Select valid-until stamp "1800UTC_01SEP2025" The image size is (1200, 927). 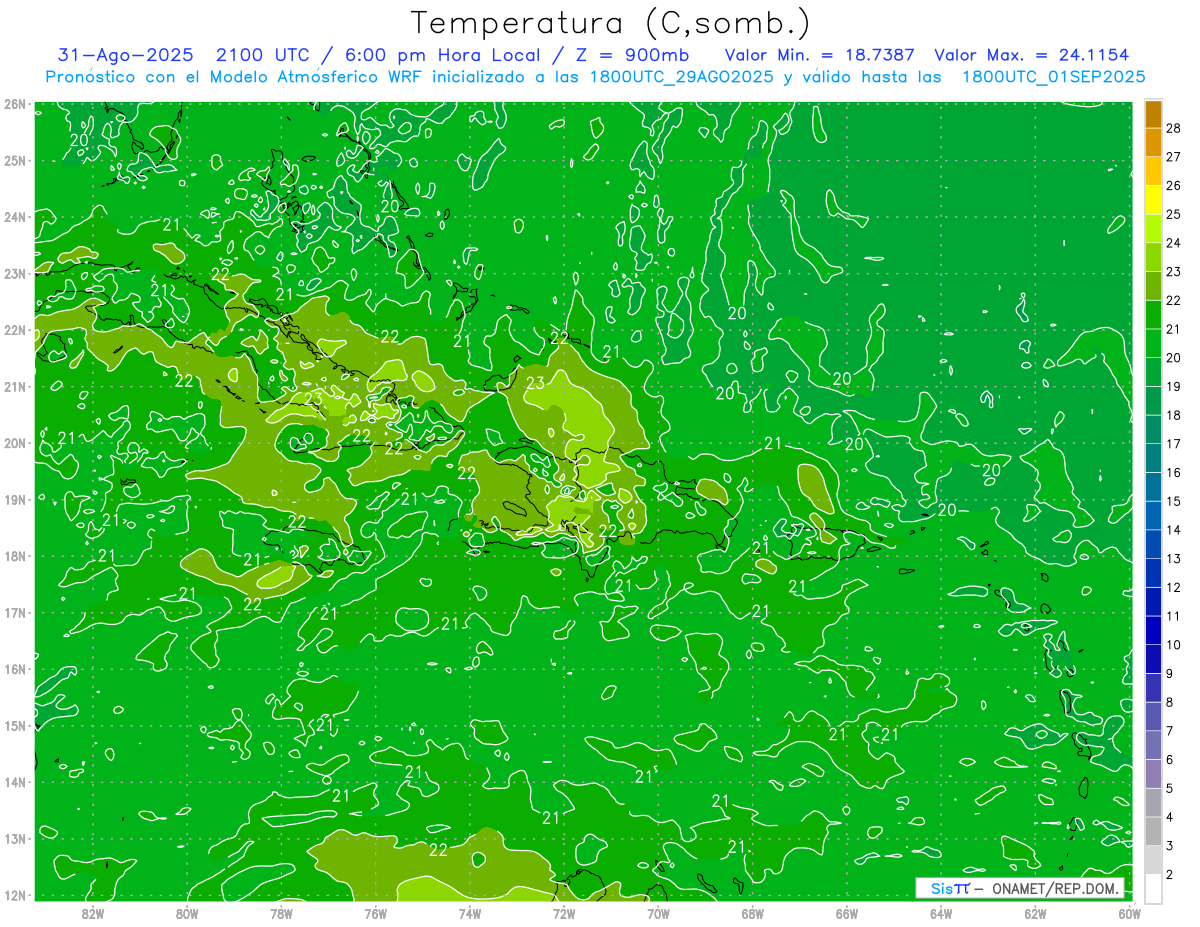1053,77
